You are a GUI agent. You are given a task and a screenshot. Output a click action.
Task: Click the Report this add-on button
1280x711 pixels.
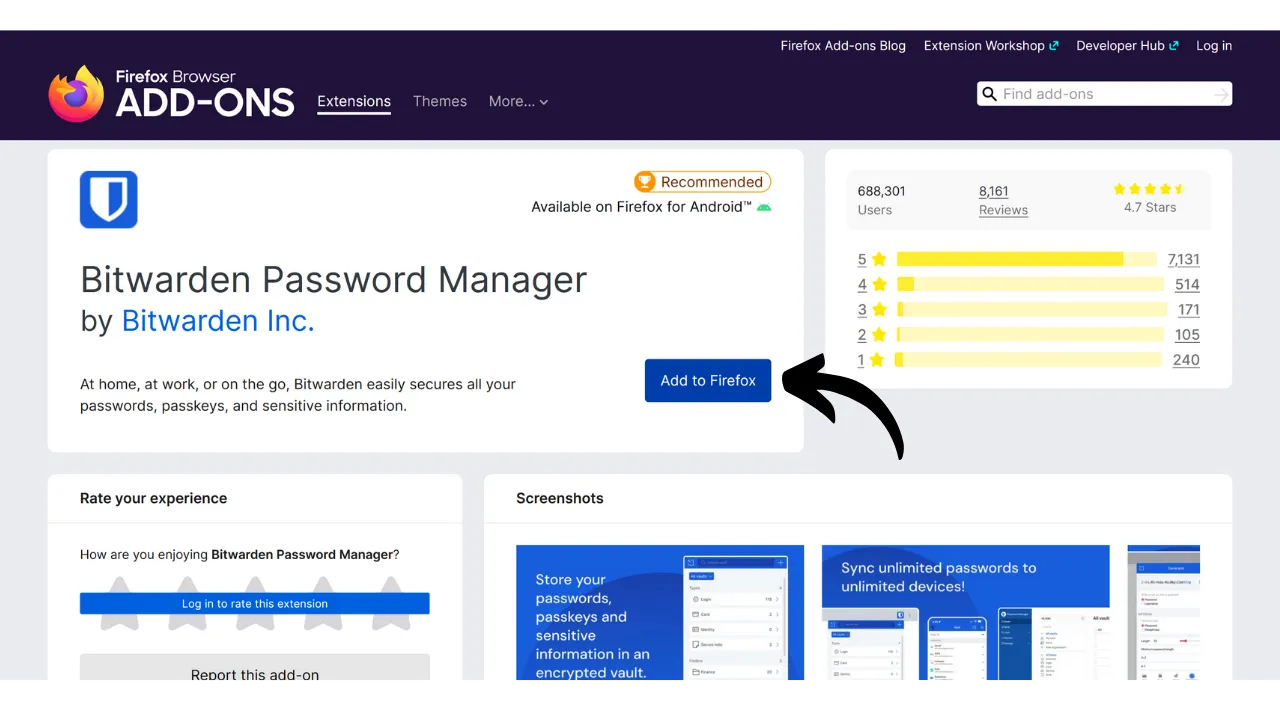click(x=255, y=675)
